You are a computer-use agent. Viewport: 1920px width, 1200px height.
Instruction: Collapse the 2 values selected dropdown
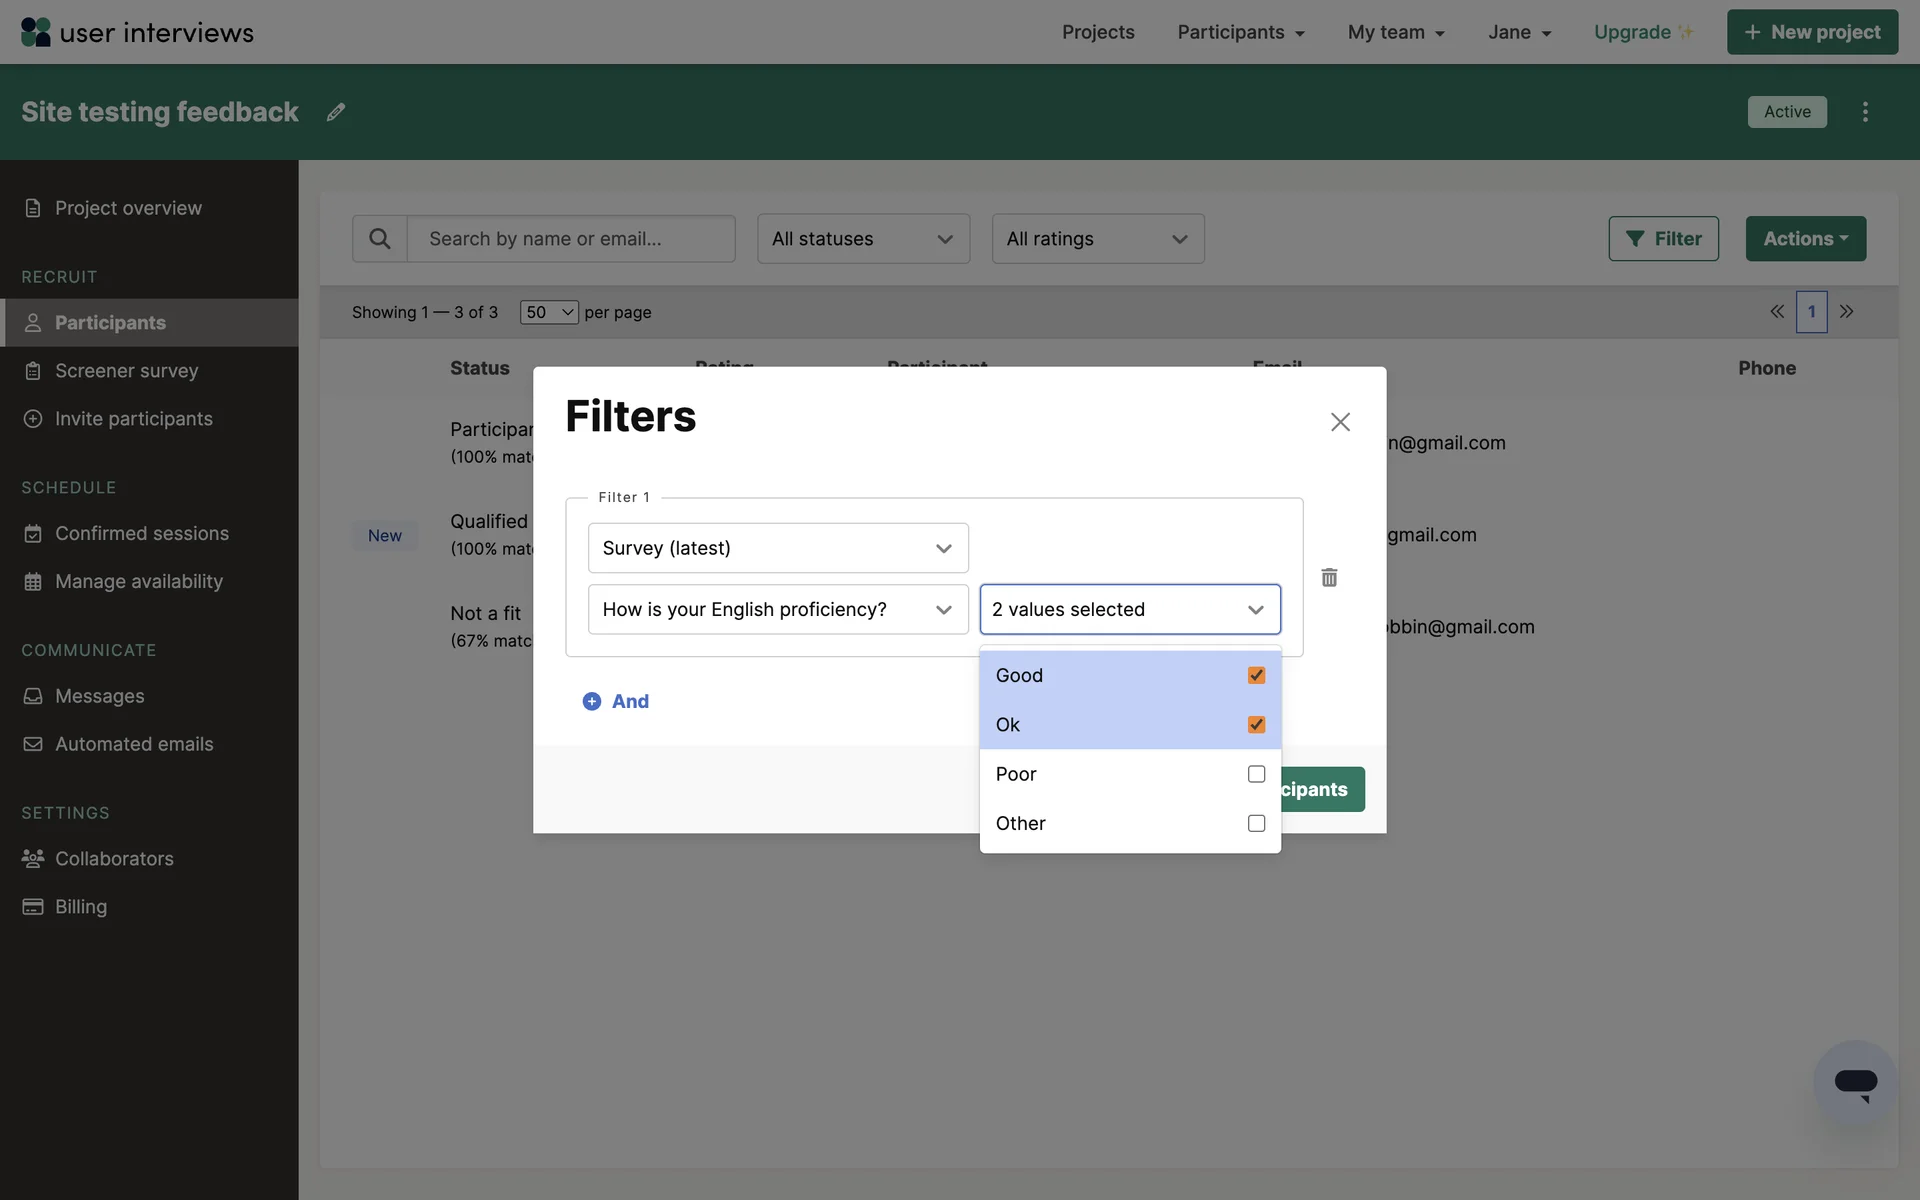[x=1130, y=609]
